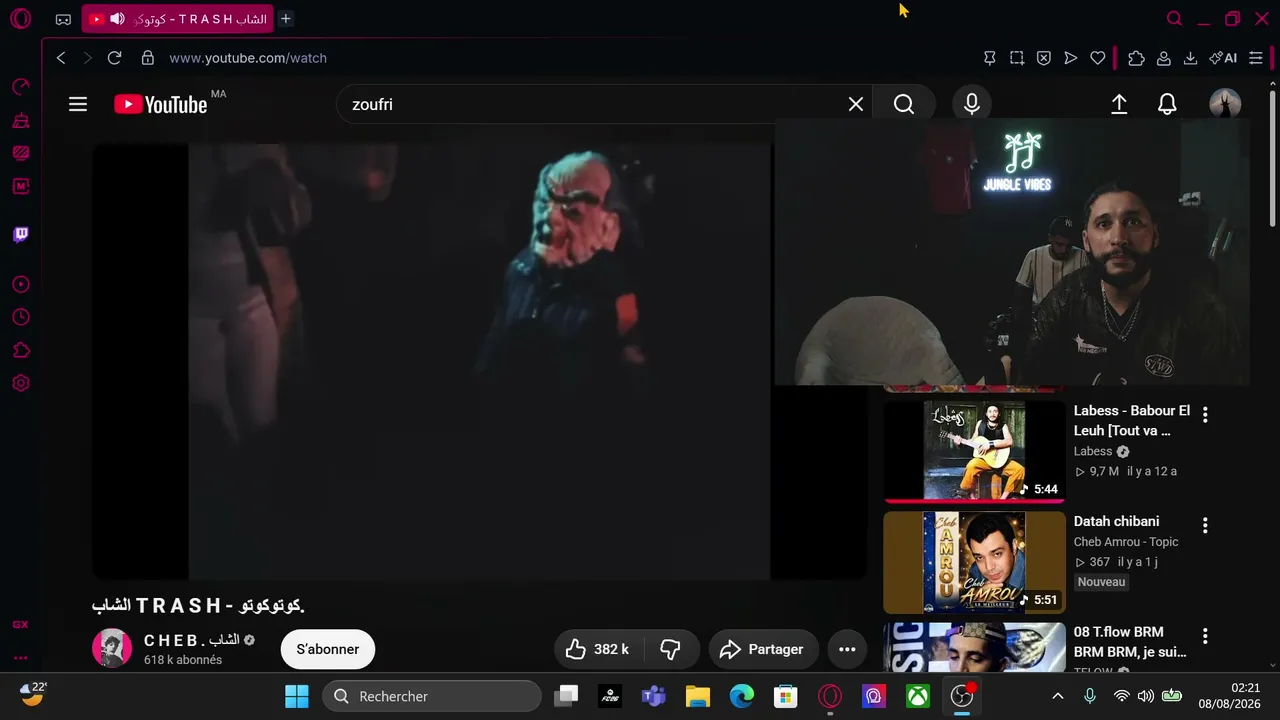Clear the YouTube search query
The height and width of the screenshot is (720, 1280).
point(856,104)
